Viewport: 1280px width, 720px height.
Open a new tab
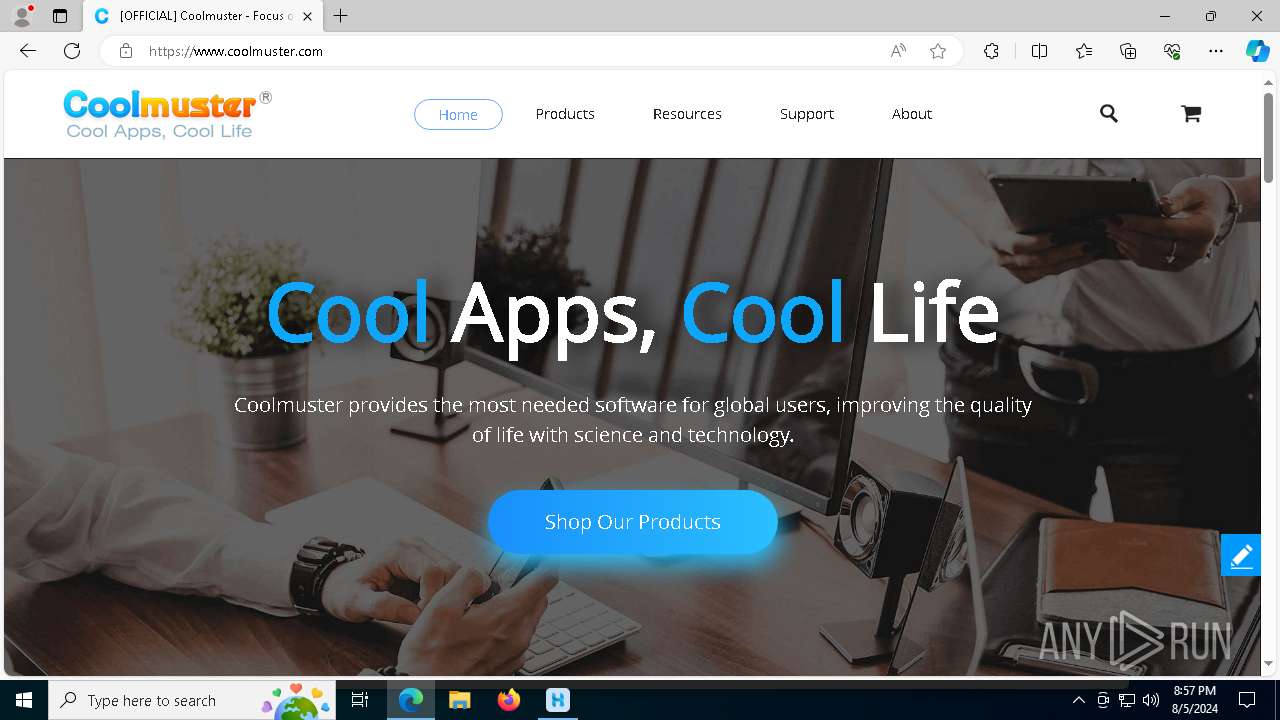click(341, 16)
